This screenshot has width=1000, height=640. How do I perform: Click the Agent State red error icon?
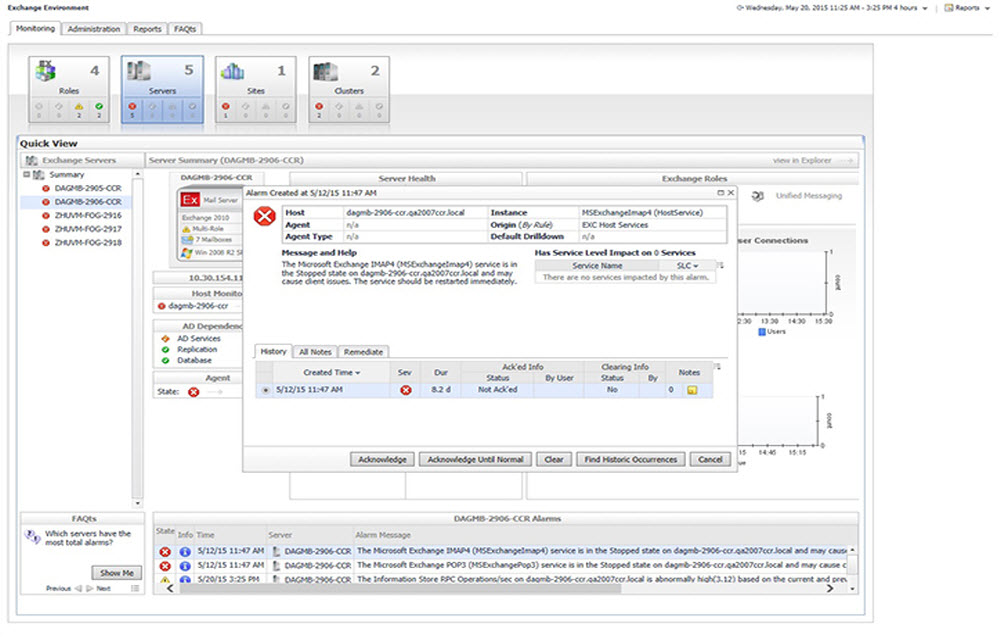[194, 392]
